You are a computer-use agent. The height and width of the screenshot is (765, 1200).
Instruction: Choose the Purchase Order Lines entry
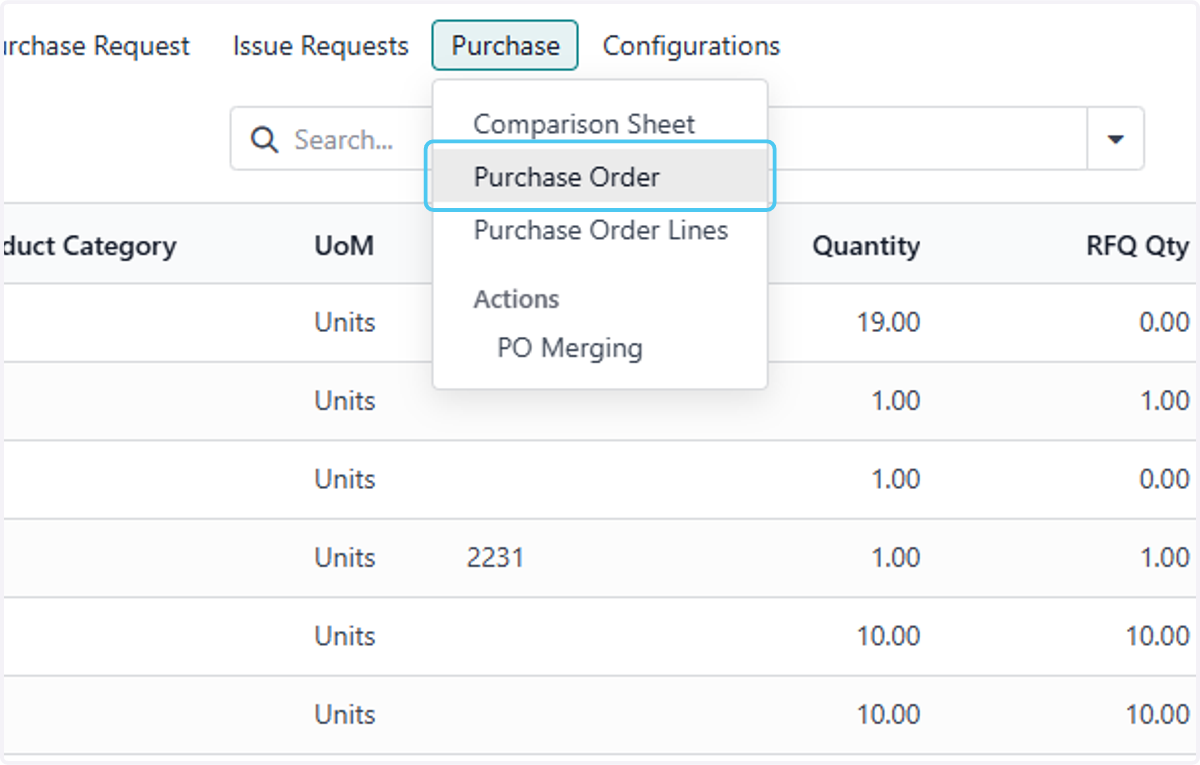600,230
